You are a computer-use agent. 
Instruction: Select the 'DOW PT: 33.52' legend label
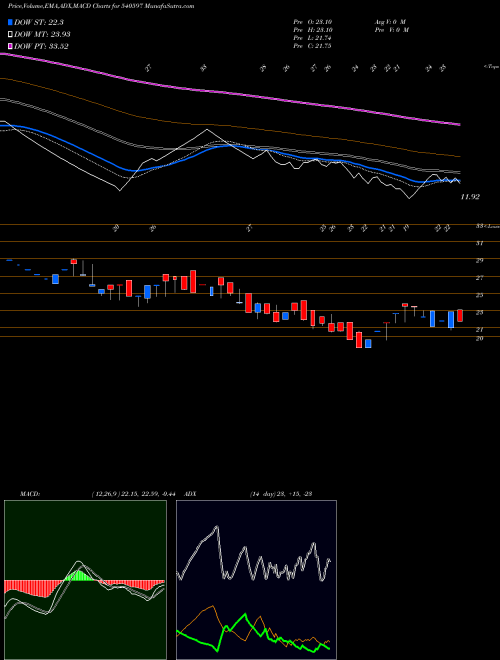tap(41, 46)
